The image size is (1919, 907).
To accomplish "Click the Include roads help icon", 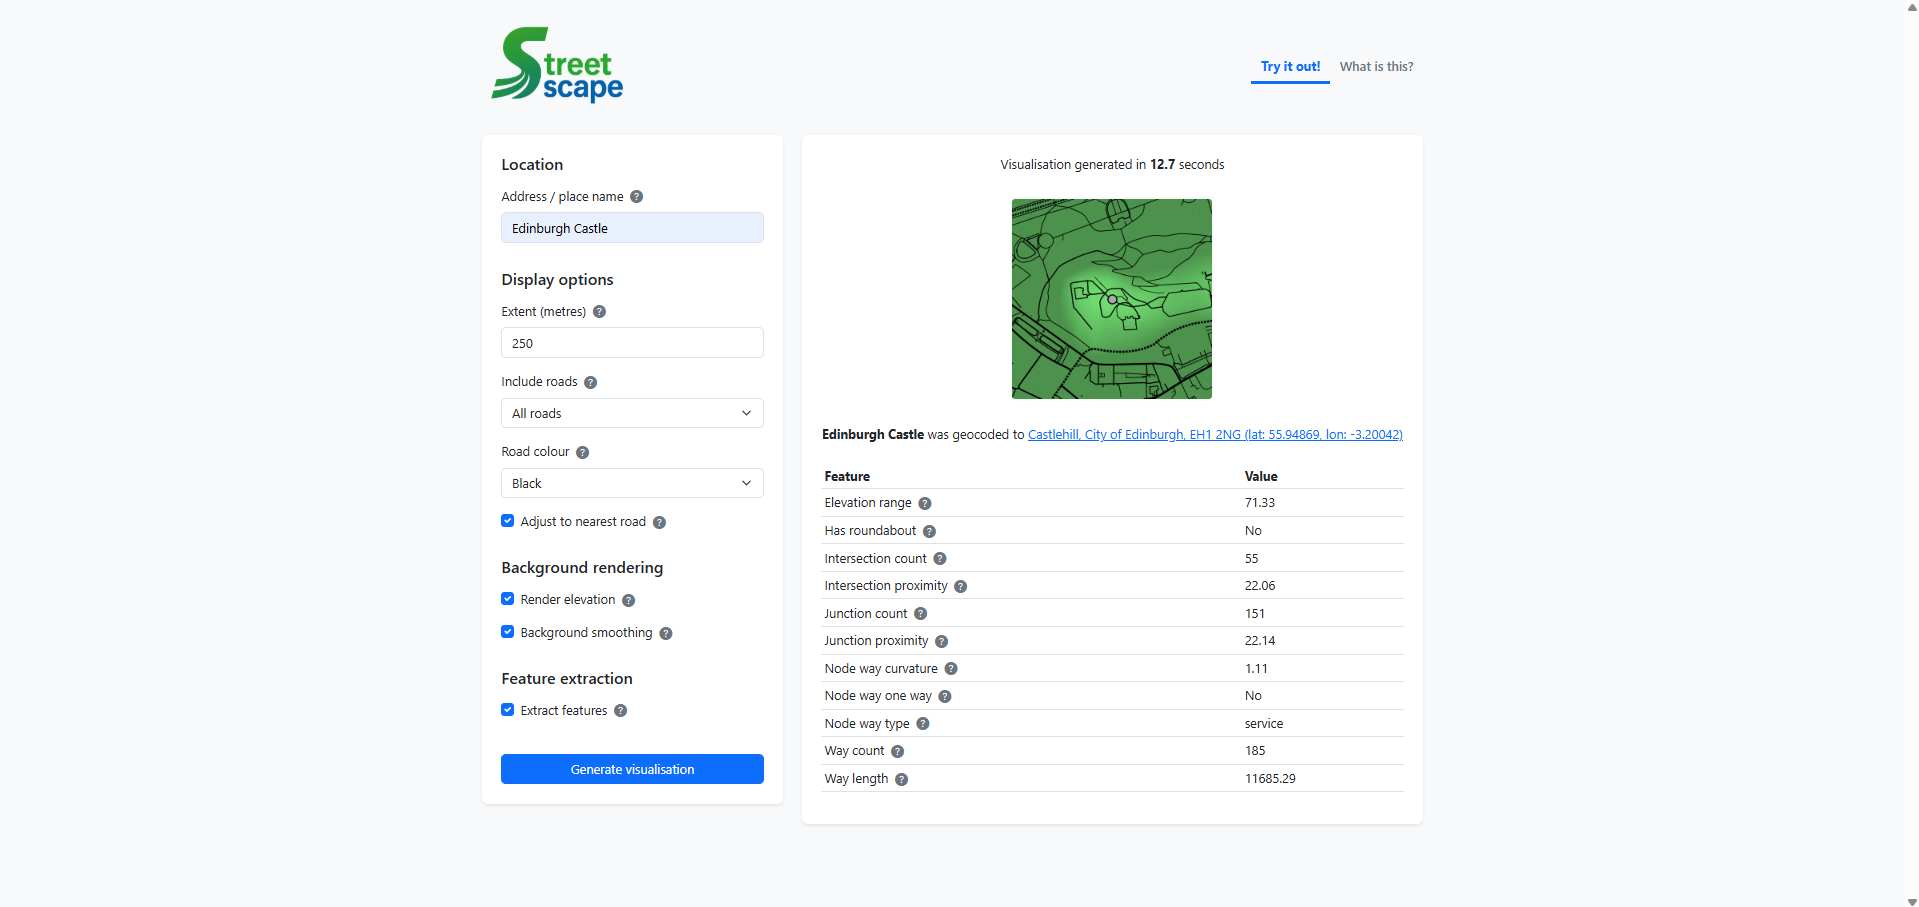I will click(590, 382).
